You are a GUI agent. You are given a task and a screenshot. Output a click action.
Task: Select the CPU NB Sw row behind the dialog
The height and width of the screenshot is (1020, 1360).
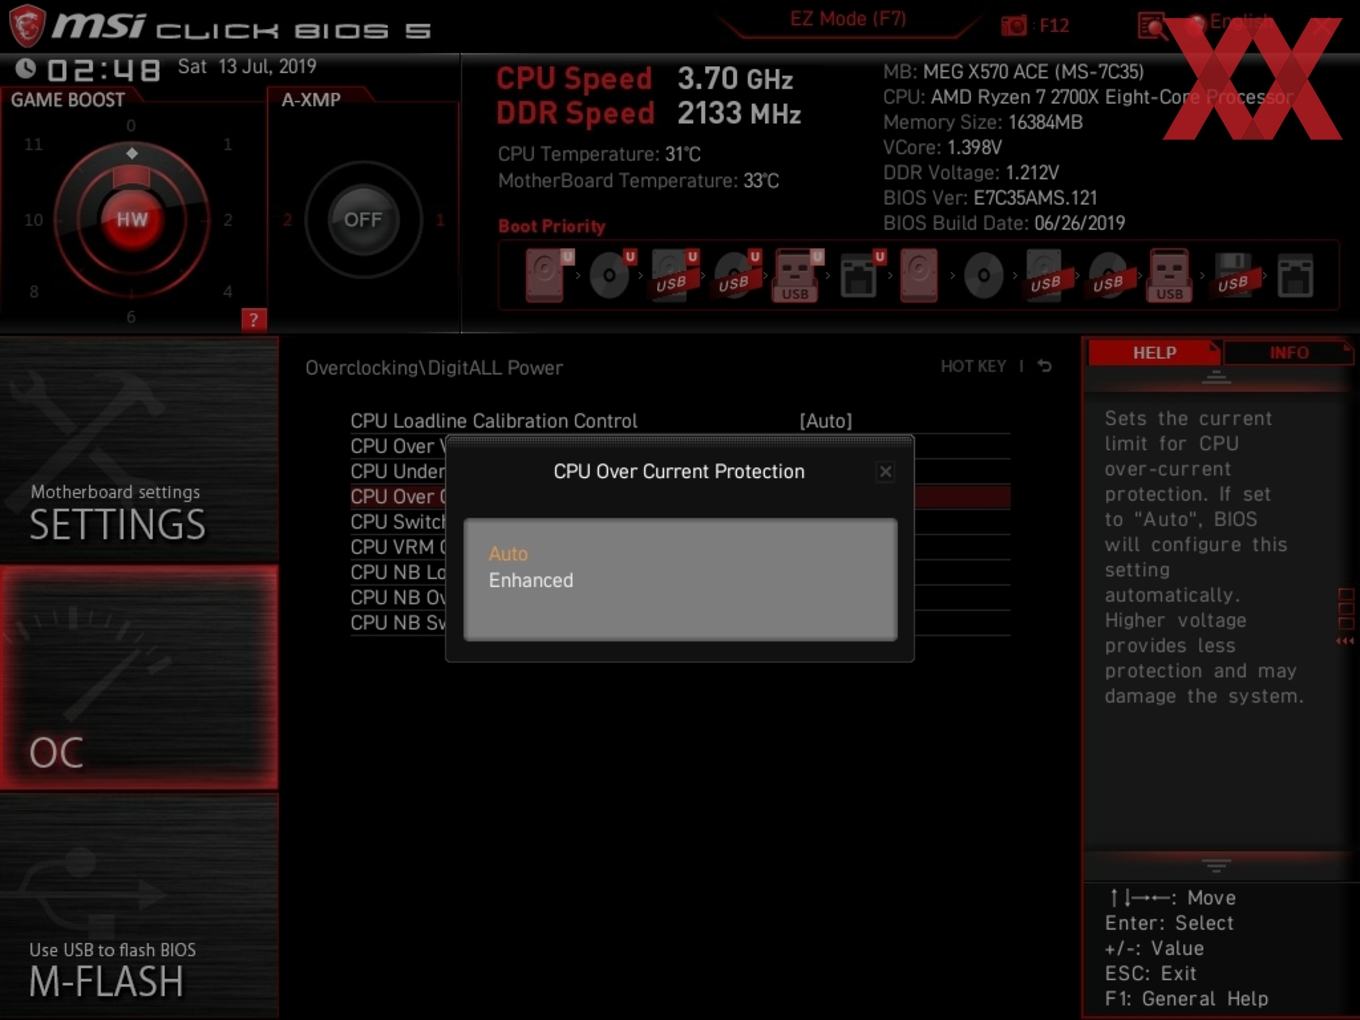tap(397, 622)
